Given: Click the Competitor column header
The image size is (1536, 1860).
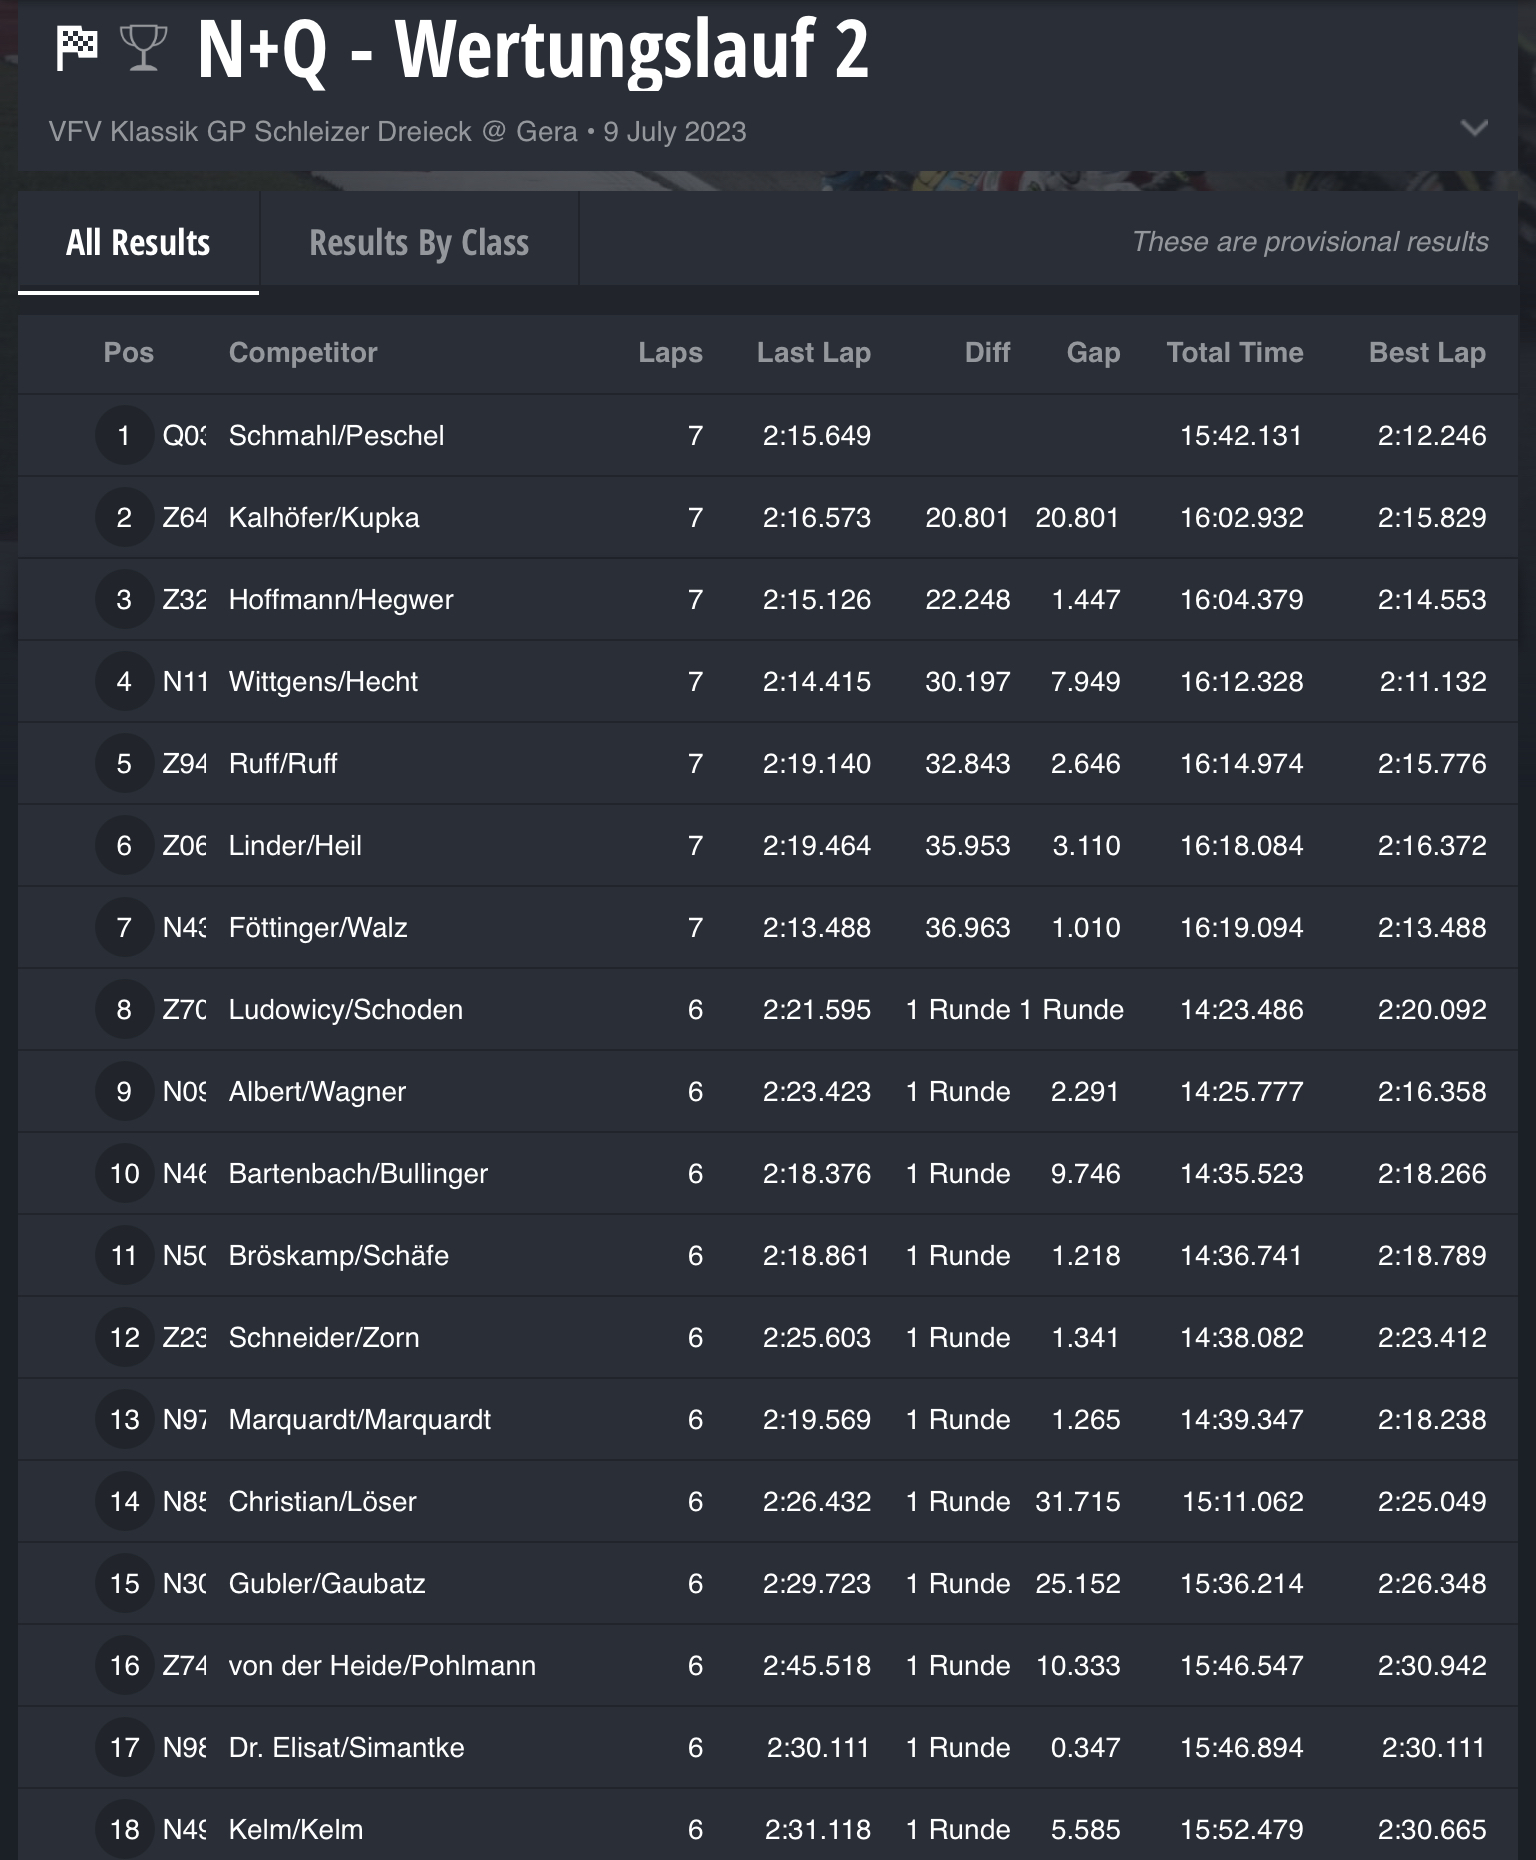Looking at the screenshot, I should [302, 353].
